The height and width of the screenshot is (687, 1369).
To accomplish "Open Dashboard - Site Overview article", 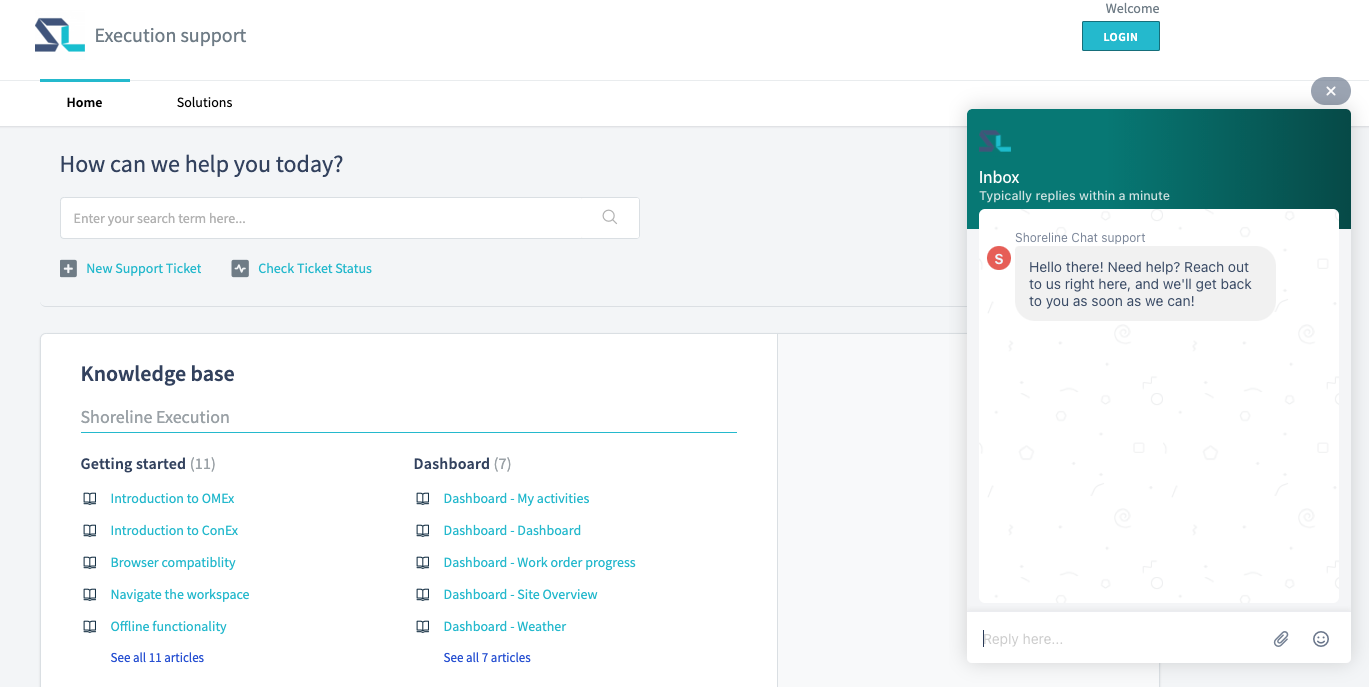I will [520, 594].
